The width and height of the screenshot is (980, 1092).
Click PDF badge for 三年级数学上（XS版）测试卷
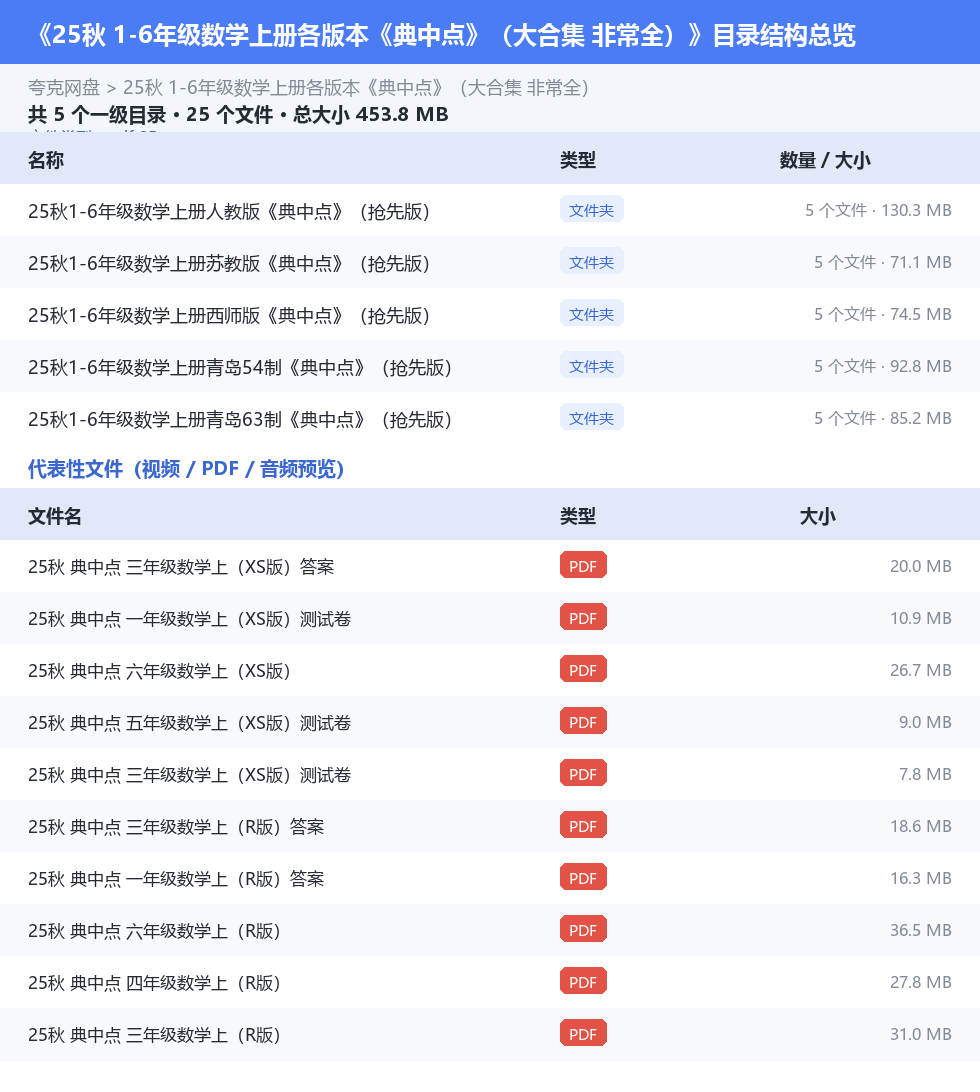[583, 774]
